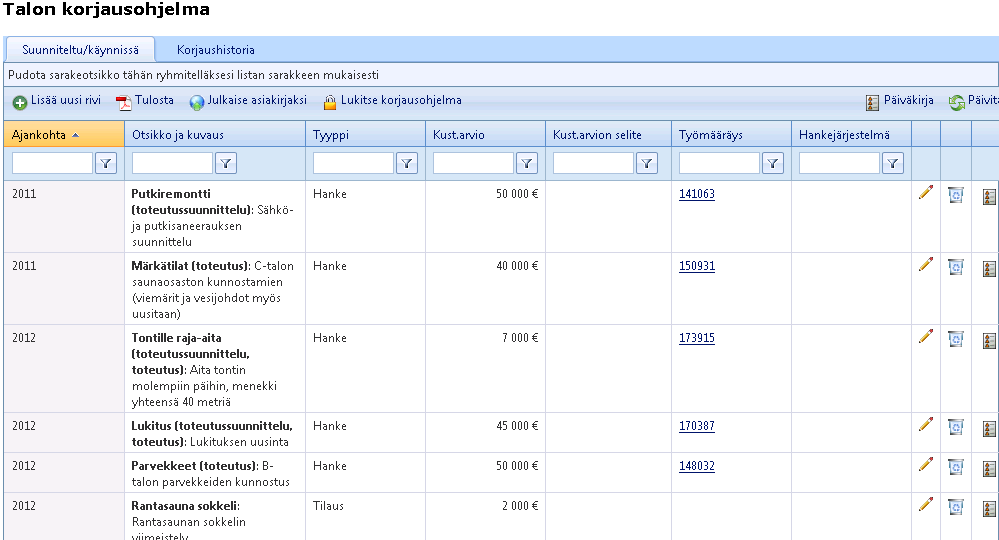Sort by Hankejärjestelmä column header
Image resolution: width=999 pixels, height=540 pixels.
(x=851, y=134)
